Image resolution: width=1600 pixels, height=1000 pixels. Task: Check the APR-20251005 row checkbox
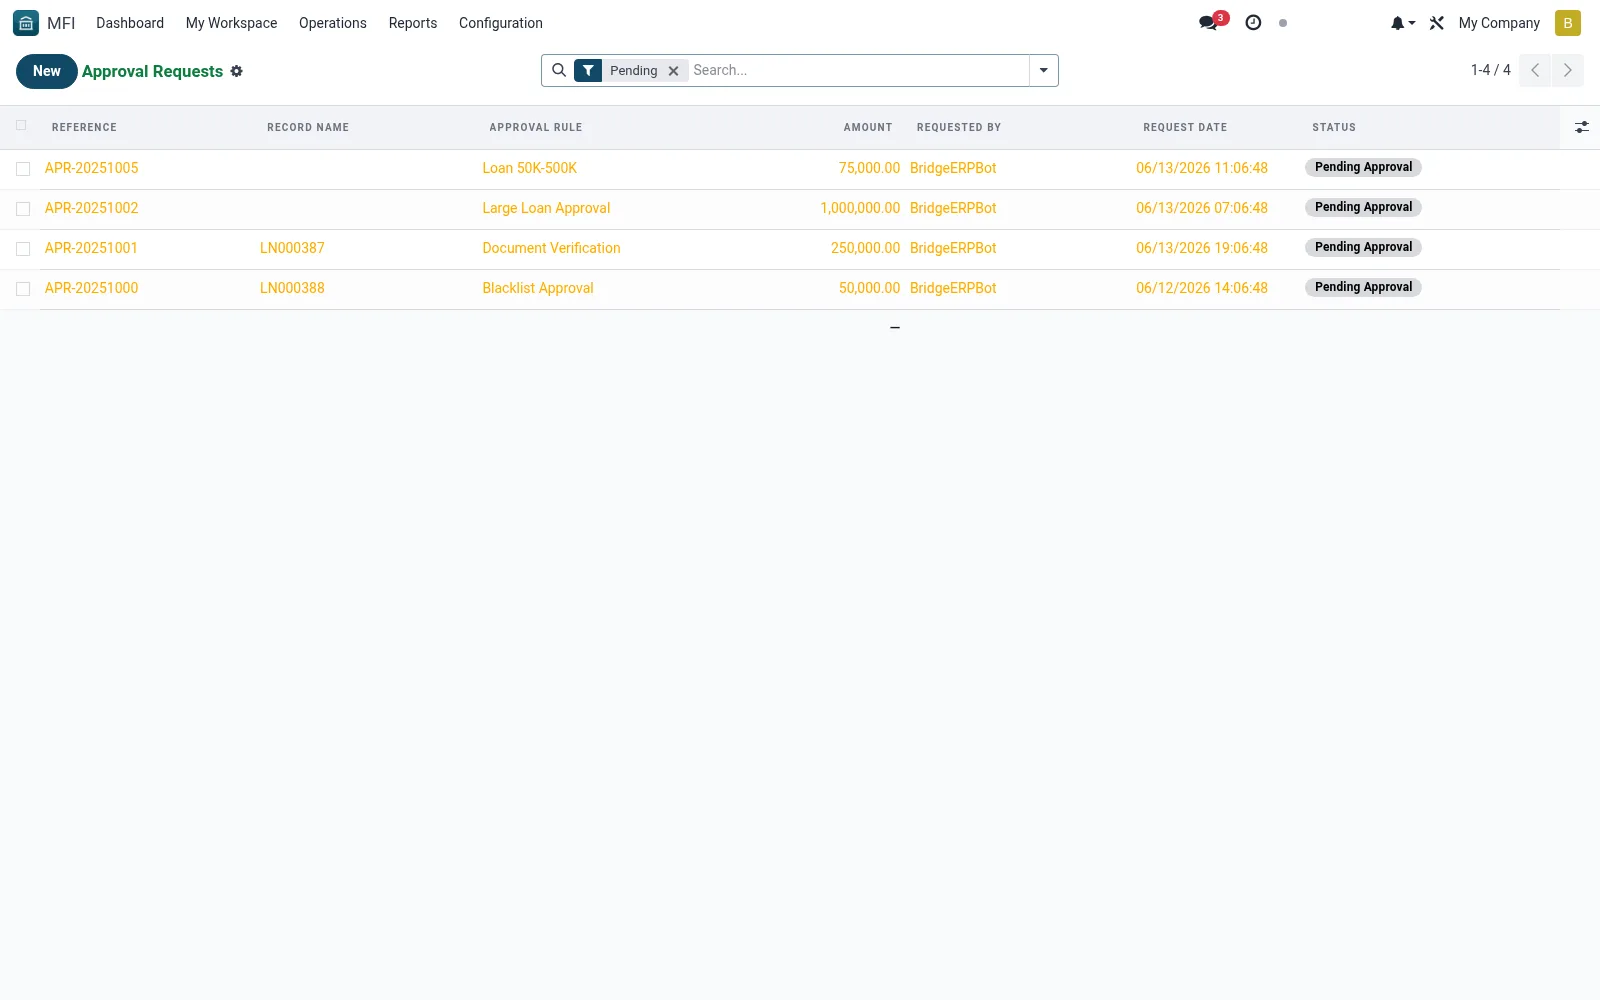pos(23,169)
